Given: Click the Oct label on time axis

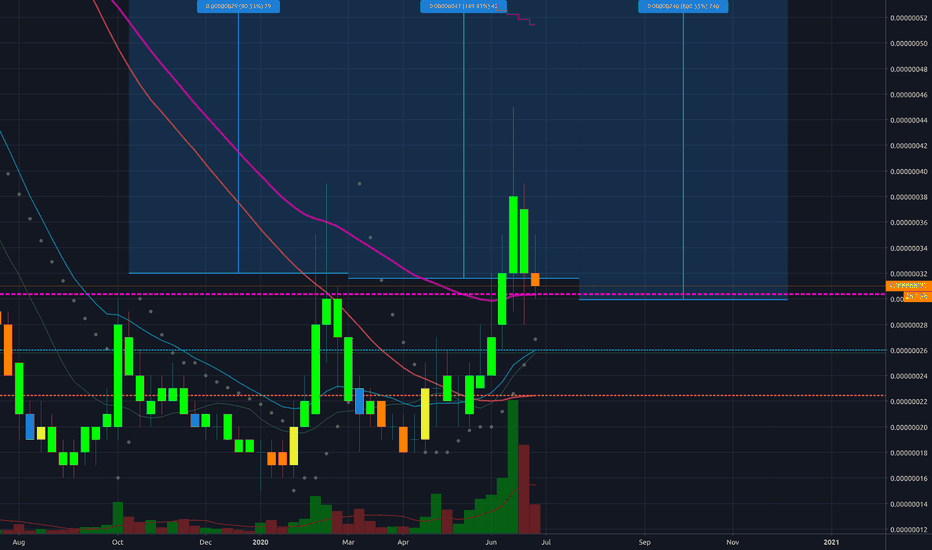Looking at the screenshot, I should [x=118, y=542].
